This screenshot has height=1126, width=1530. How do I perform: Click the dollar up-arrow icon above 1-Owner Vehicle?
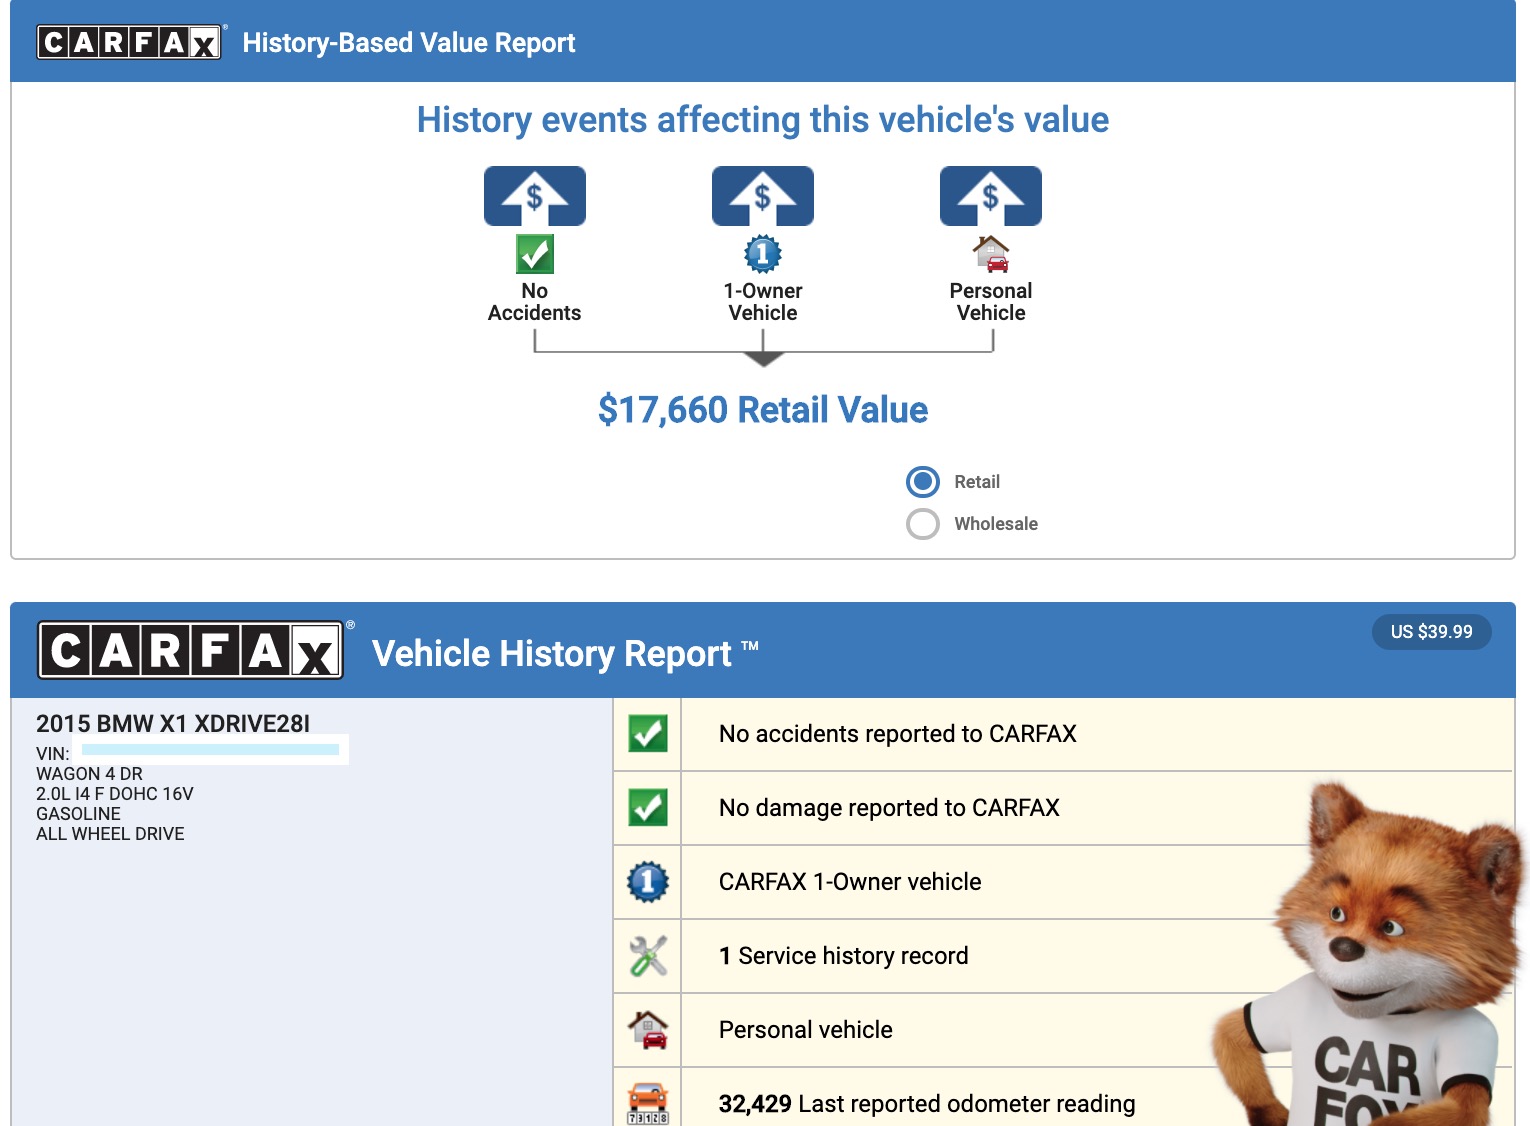tap(763, 196)
